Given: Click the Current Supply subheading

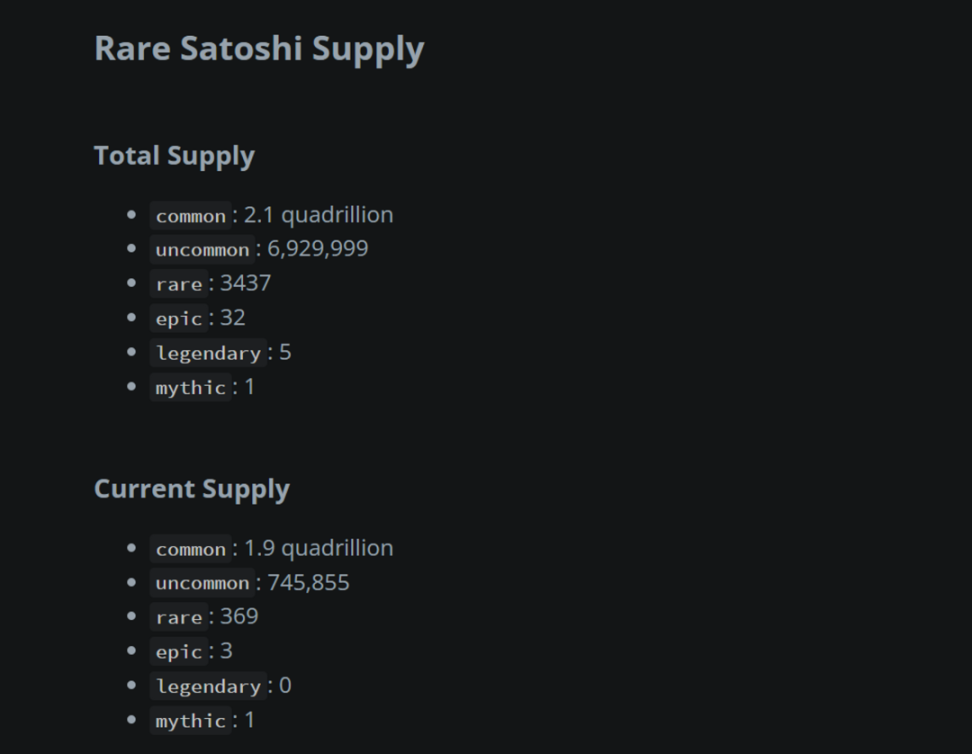Looking at the screenshot, I should click(x=191, y=489).
